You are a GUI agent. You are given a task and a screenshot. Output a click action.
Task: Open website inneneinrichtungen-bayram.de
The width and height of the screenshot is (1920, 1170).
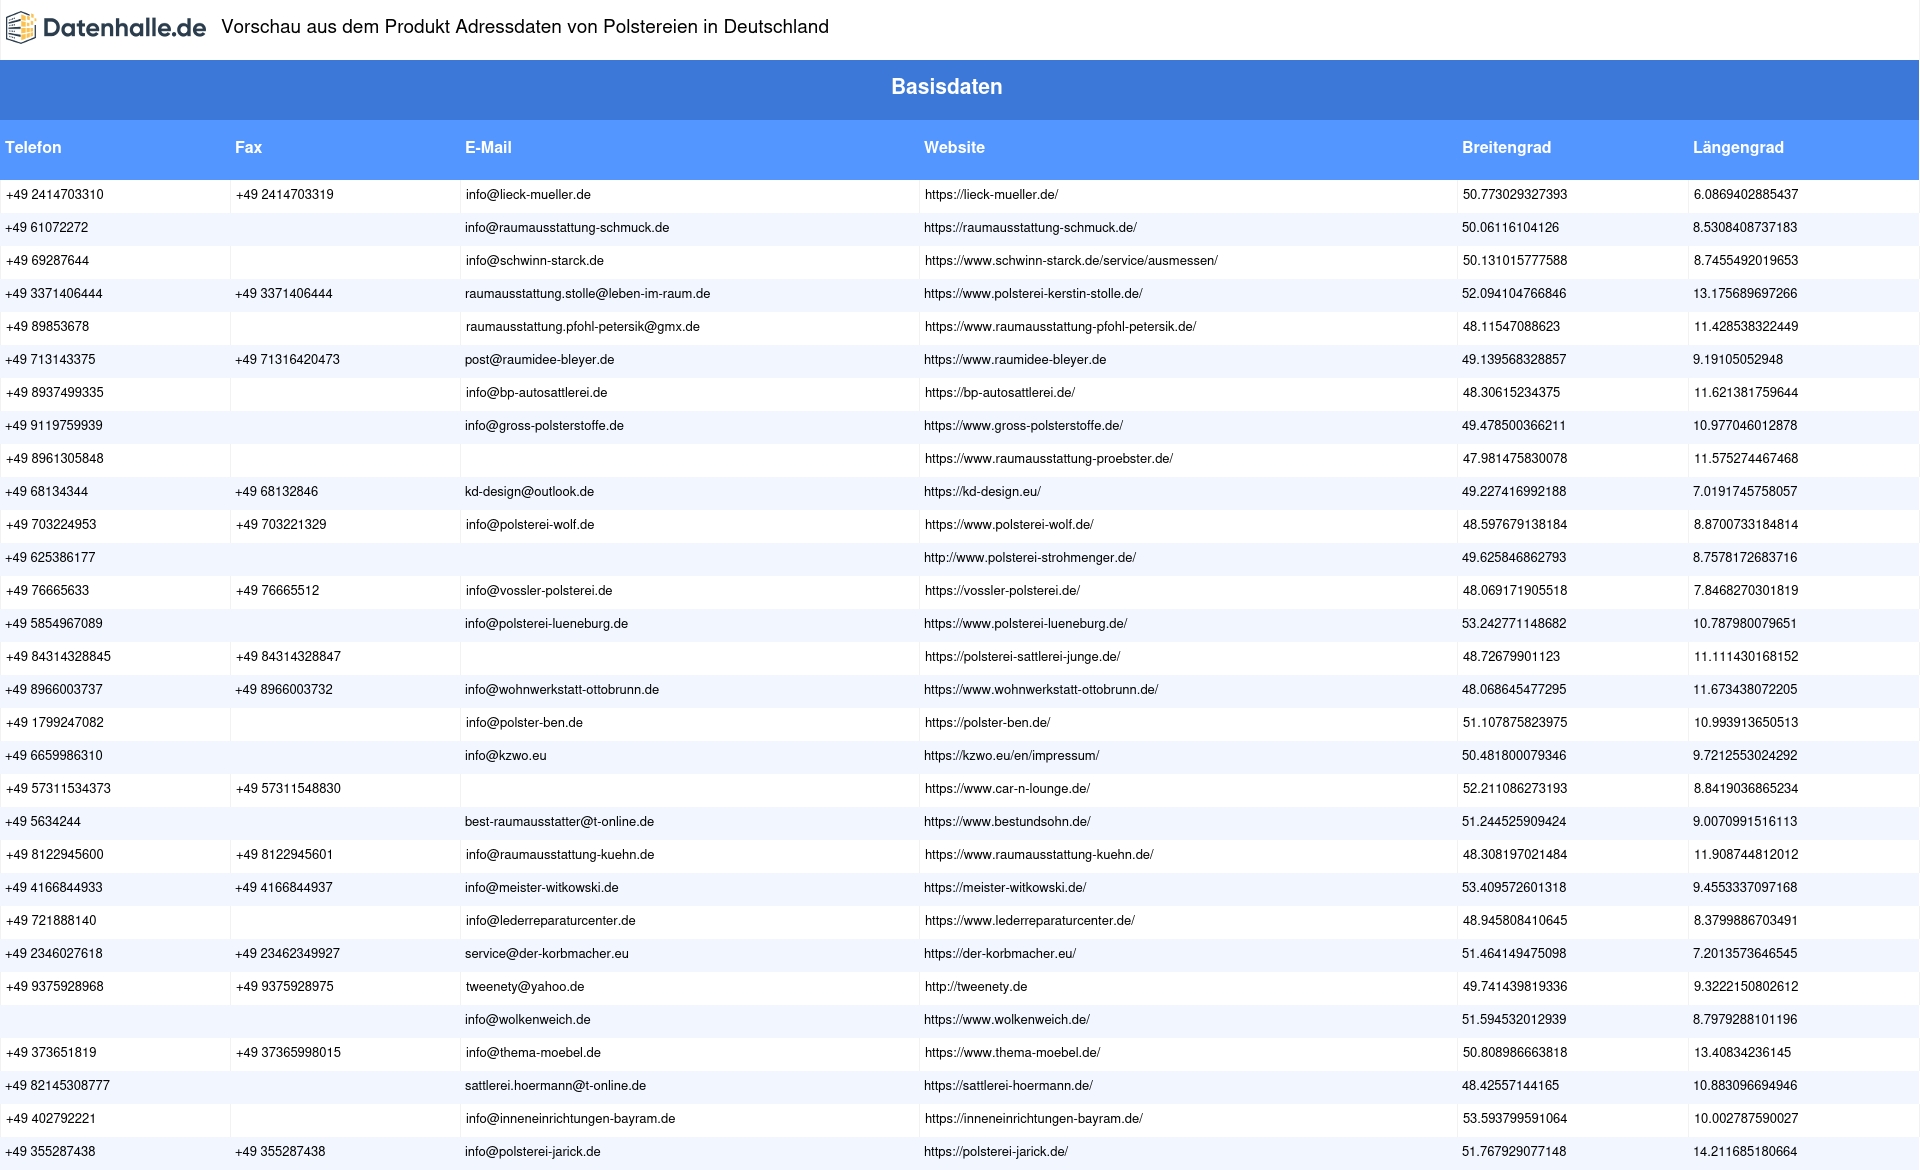point(1033,1119)
